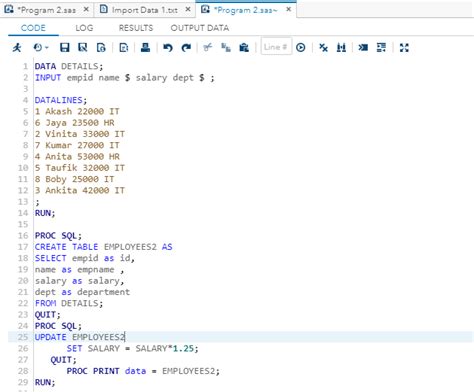Click the clear all code X icon
The height and width of the screenshot is (392, 474).
coord(323,48)
